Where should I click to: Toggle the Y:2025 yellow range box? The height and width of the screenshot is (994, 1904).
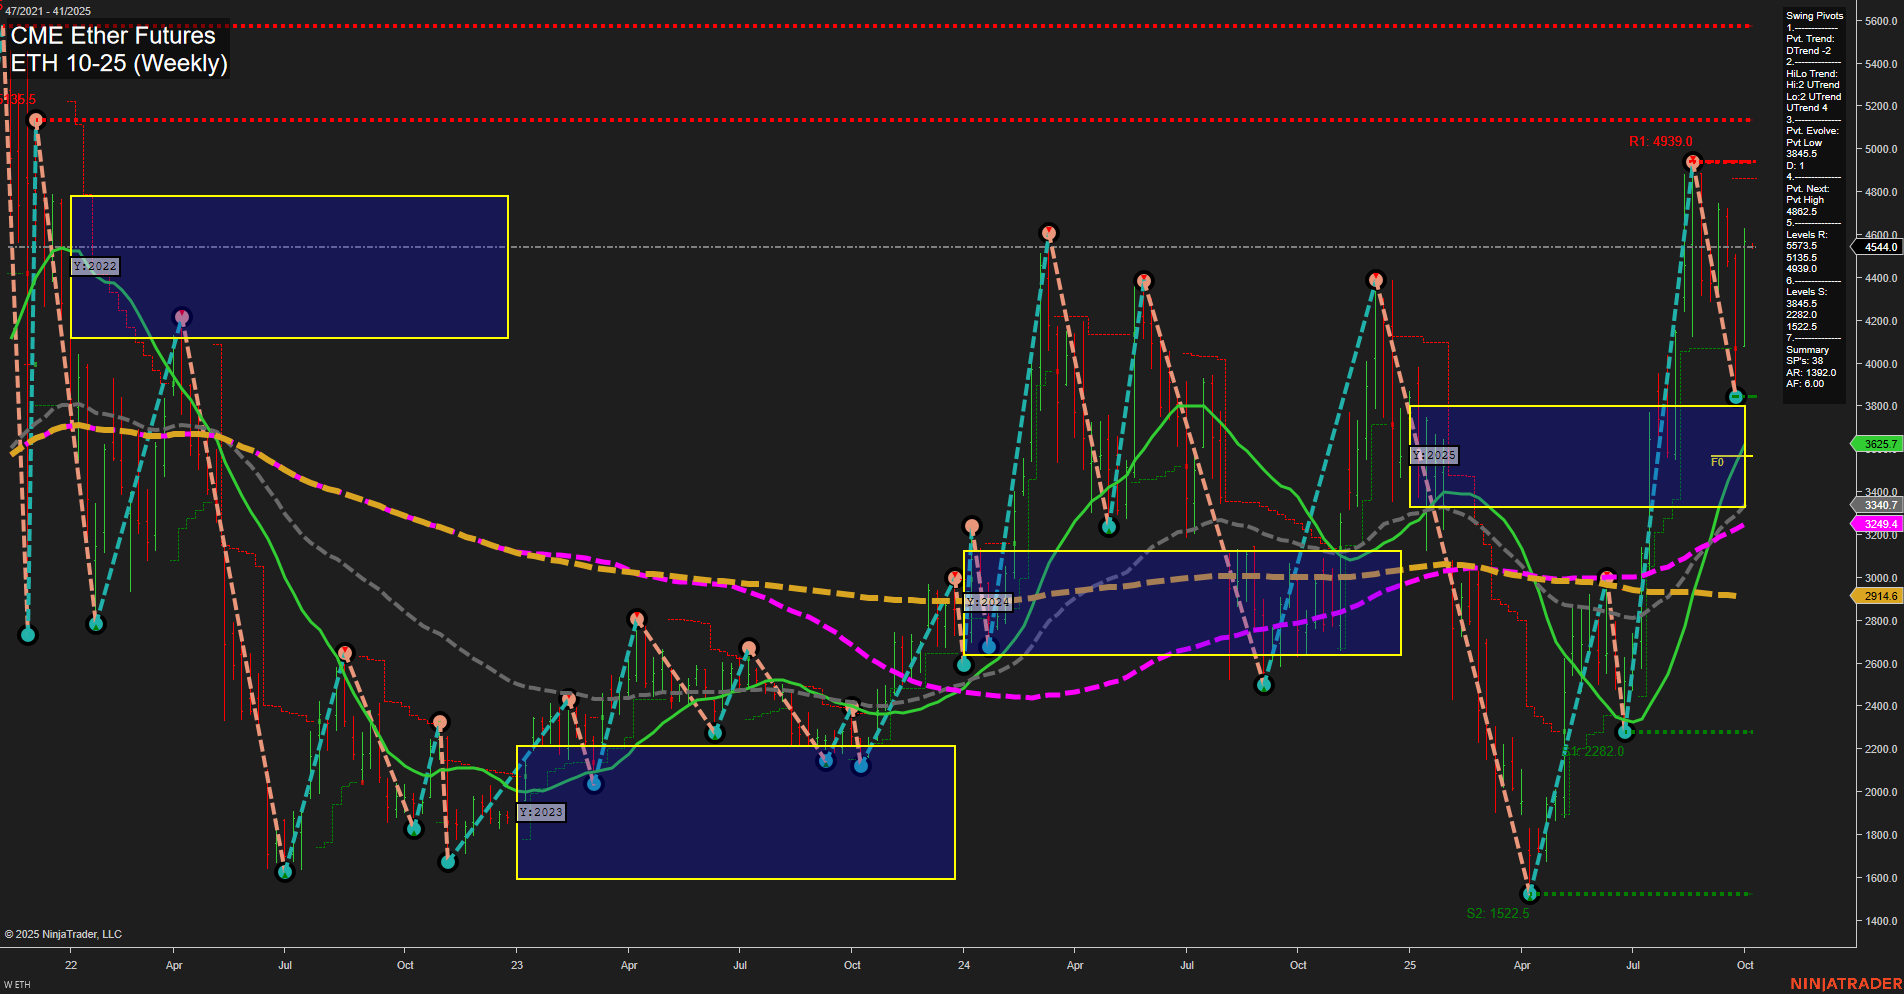tap(1435, 455)
